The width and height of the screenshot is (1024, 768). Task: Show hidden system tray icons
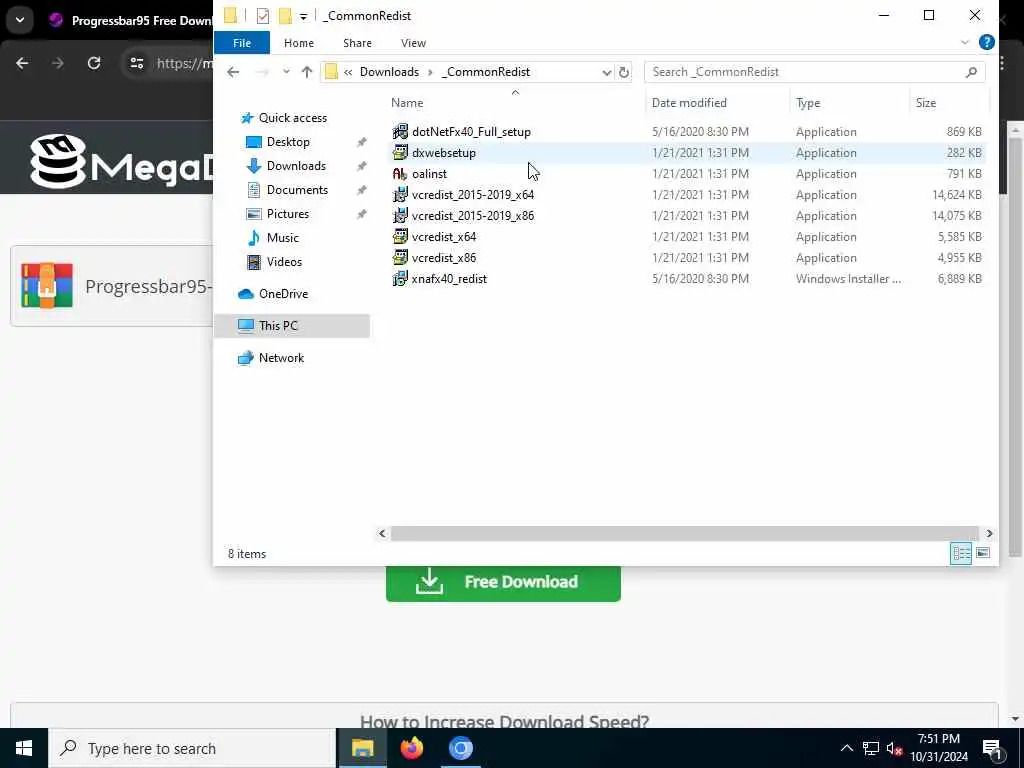[846, 748]
